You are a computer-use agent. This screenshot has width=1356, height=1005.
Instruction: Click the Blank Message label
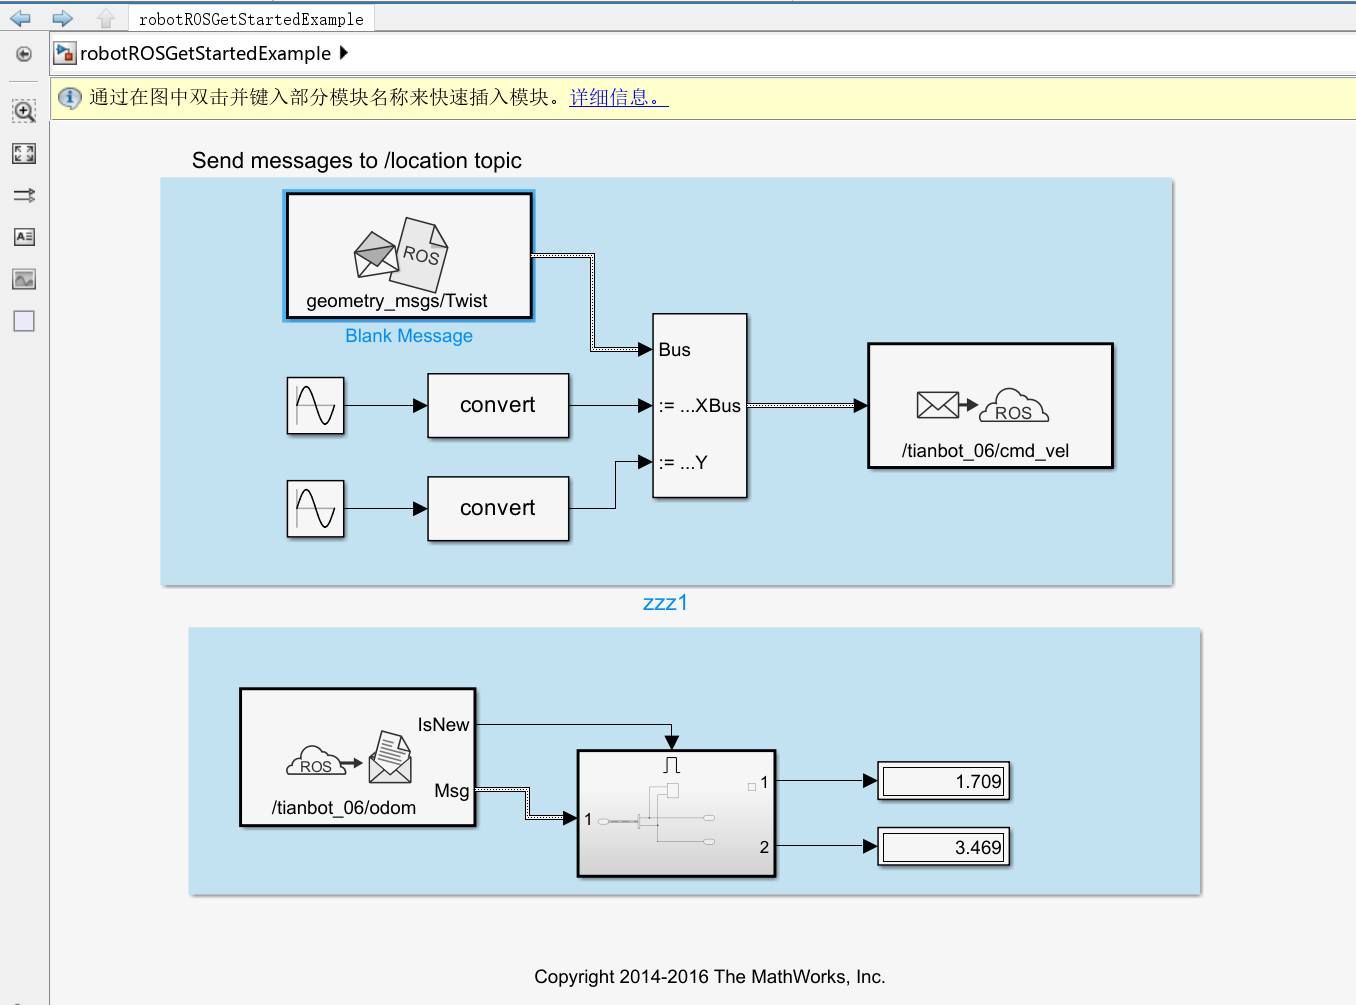(409, 336)
